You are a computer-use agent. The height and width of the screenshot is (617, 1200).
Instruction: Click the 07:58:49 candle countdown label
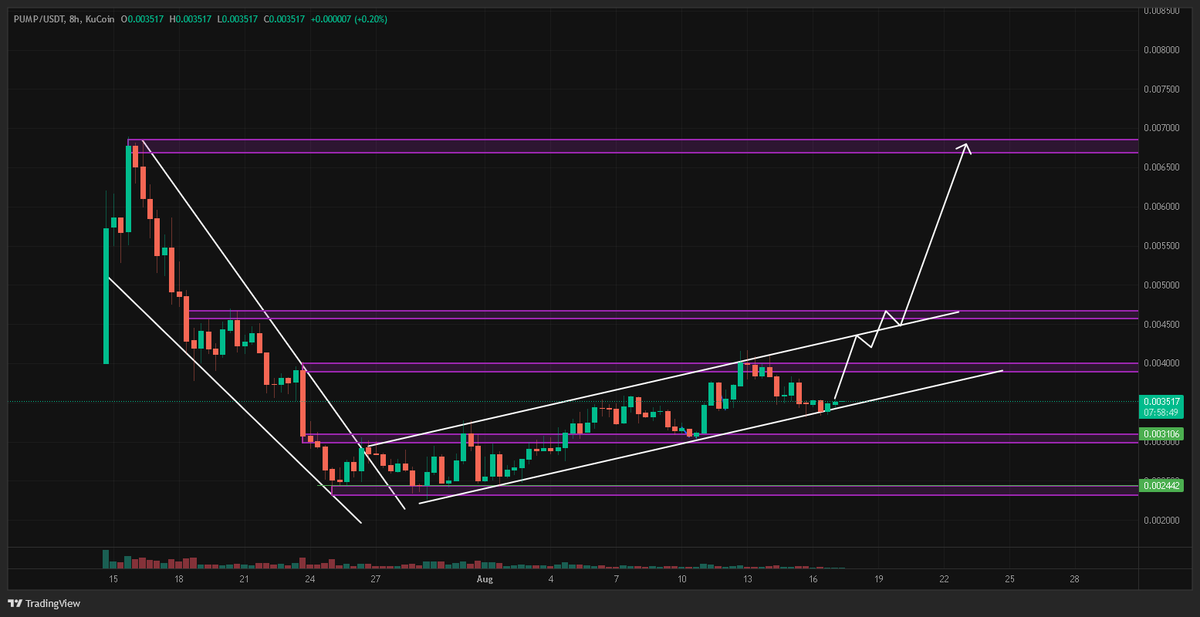pos(1162,412)
